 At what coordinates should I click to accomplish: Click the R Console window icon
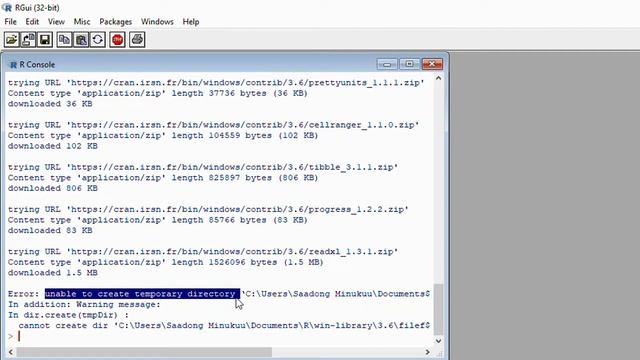[13, 65]
